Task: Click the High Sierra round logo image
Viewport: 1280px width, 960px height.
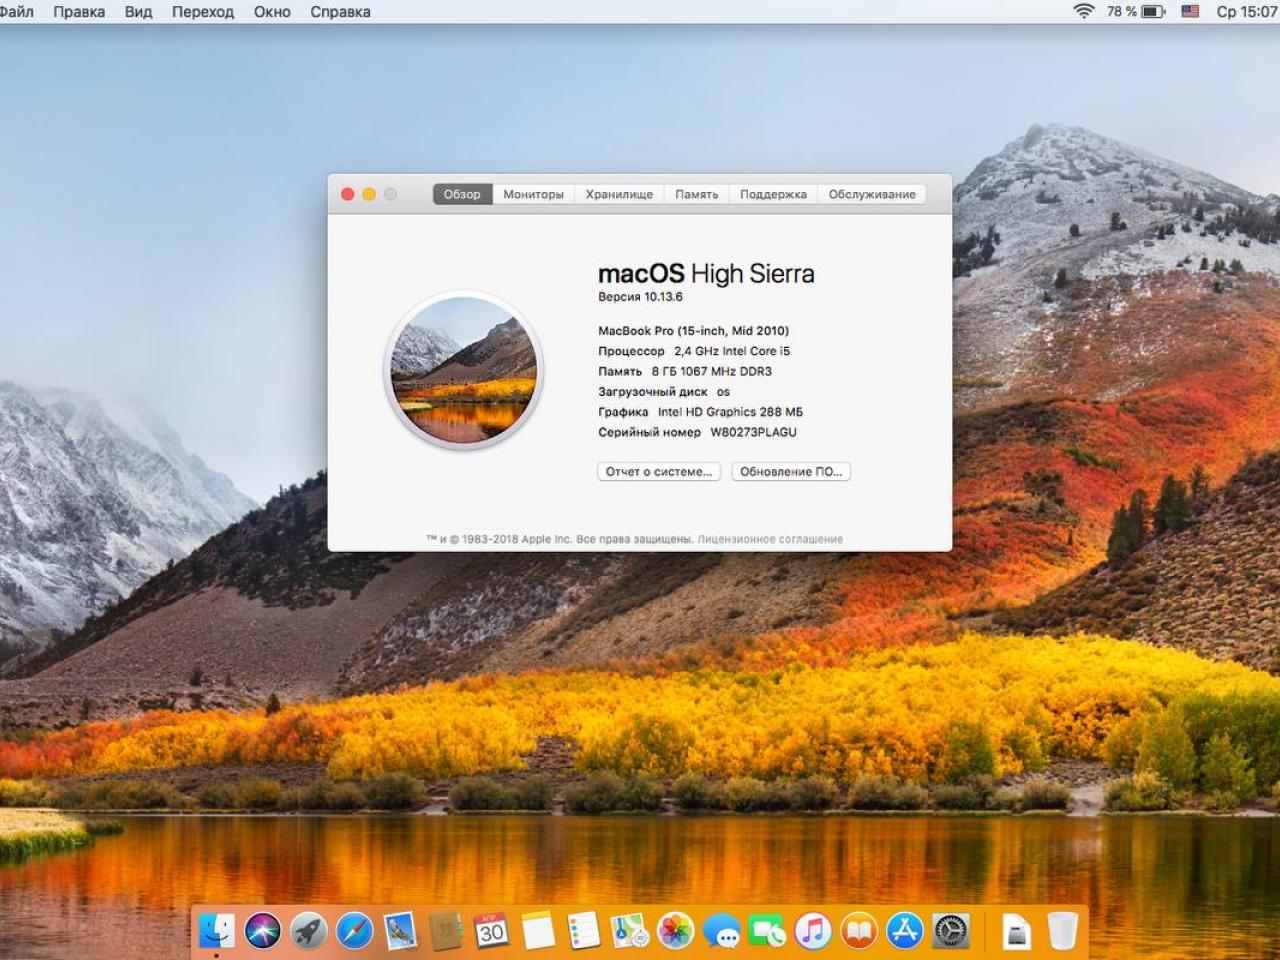Action: coord(463,369)
